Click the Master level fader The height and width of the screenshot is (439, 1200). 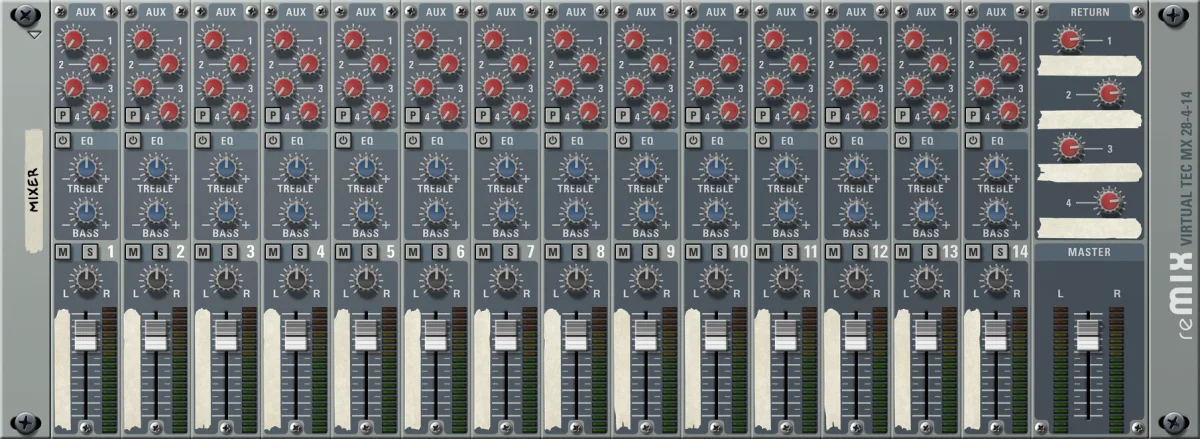1087,335
